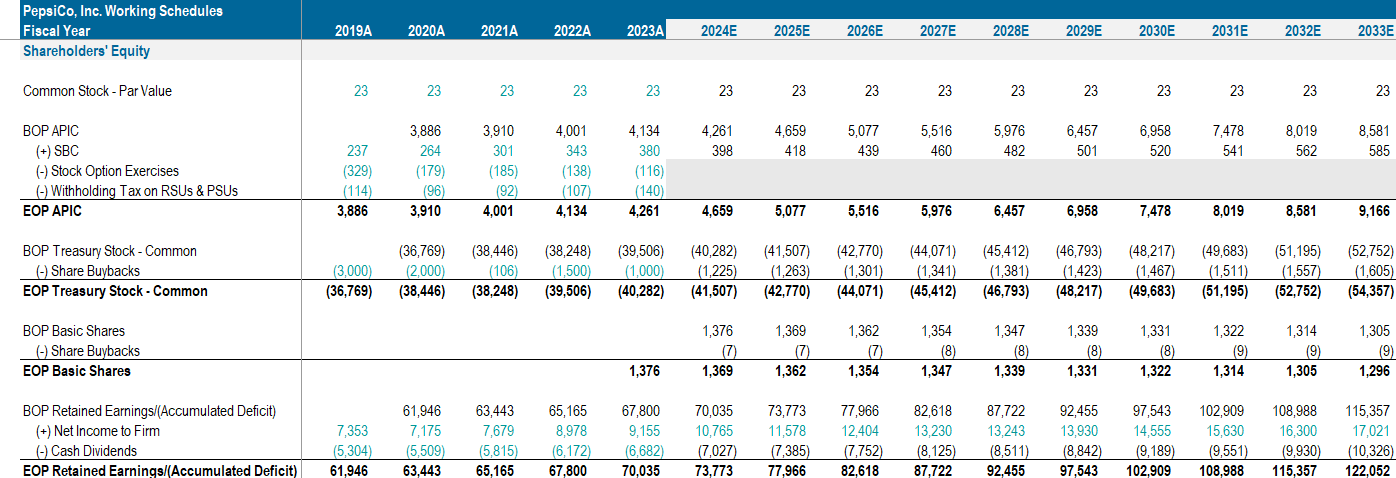Select the 2028E column header

click(x=1011, y=31)
